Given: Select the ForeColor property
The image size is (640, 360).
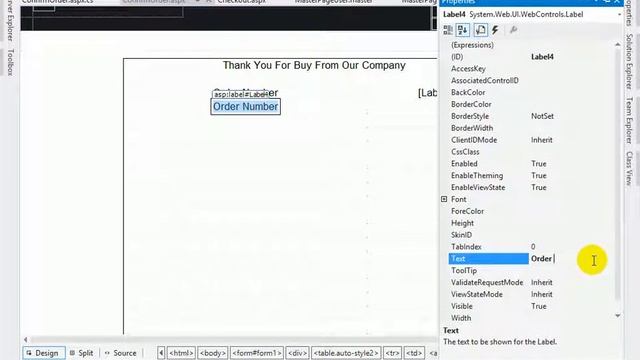Looking at the screenshot, I should coord(467,211).
